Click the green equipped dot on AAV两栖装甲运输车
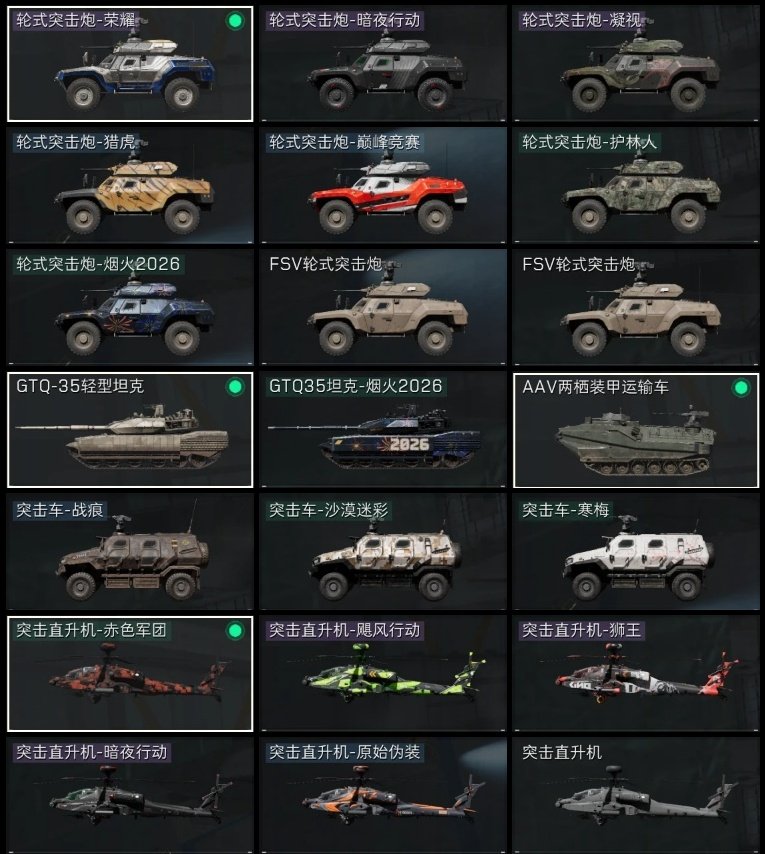 point(741,388)
